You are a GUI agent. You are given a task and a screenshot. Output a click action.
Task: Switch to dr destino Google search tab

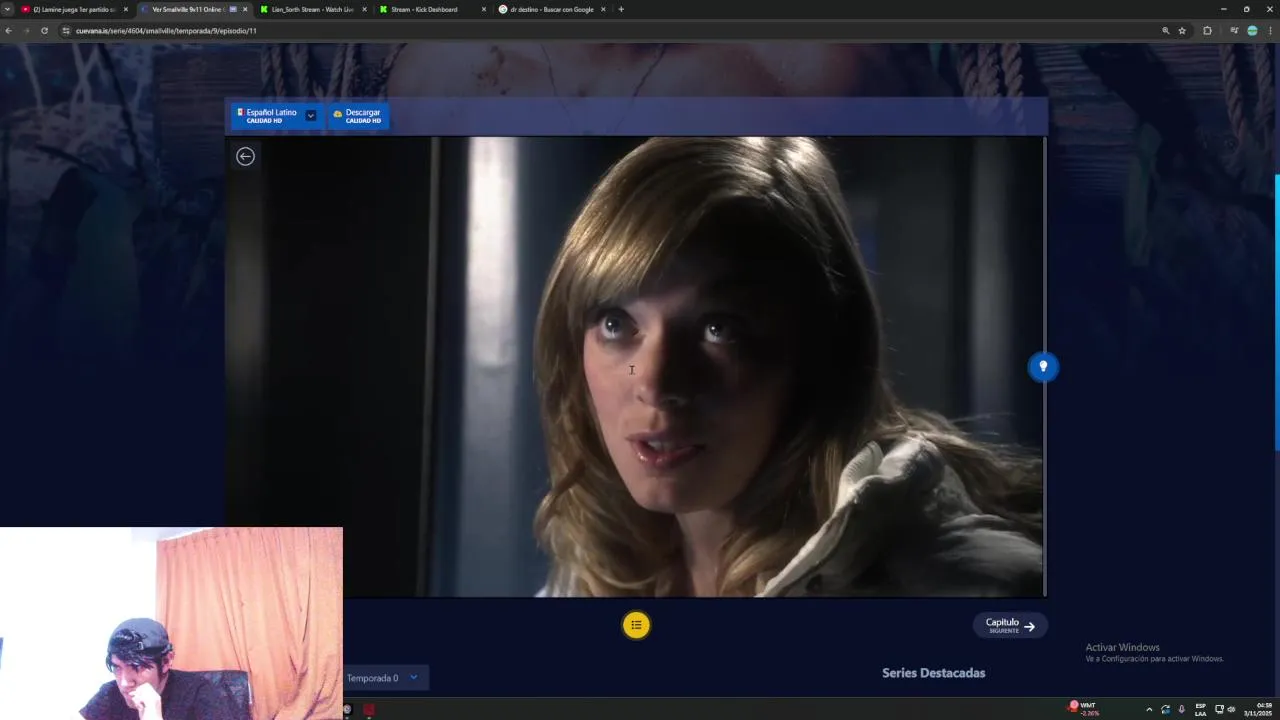tap(551, 9)
